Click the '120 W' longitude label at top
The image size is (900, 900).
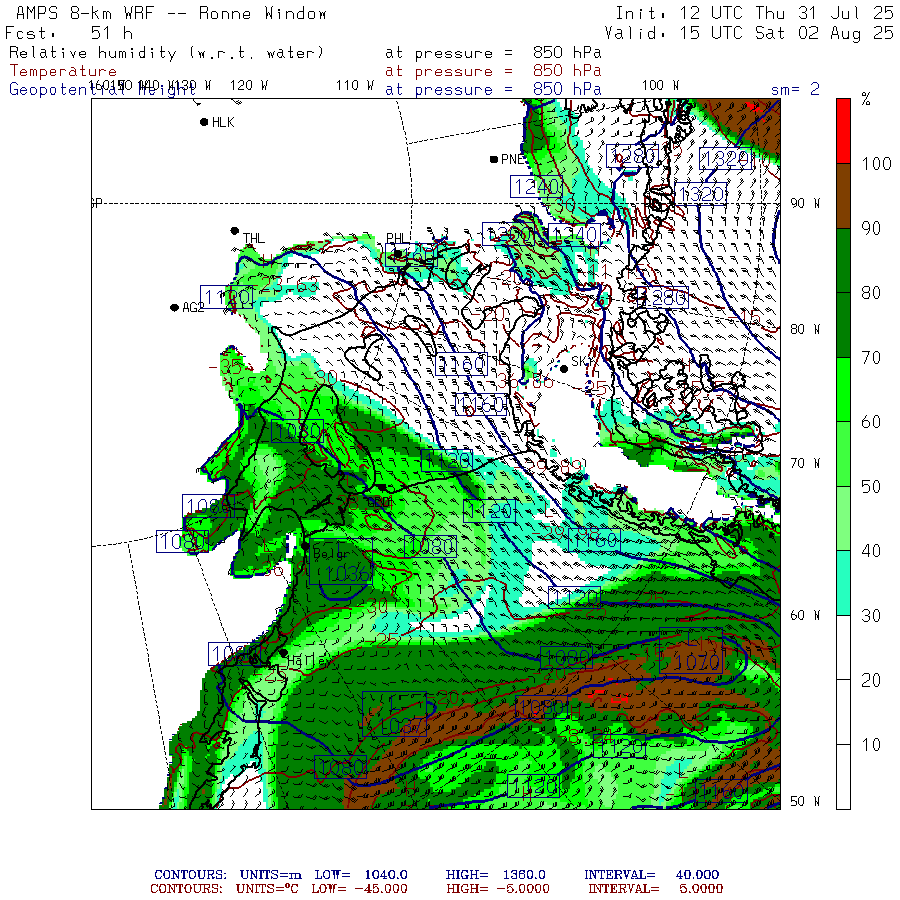(249, 85)
